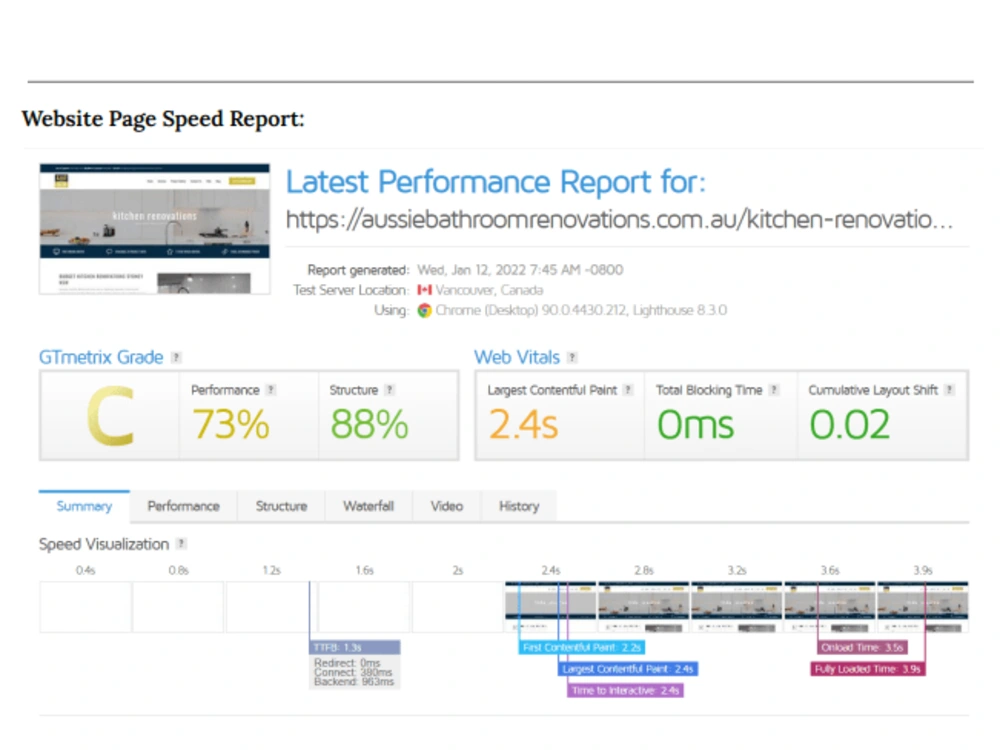Click the 73% Performance score
The height and width of the screenshot is (750, 1000).
coord(230,425)
